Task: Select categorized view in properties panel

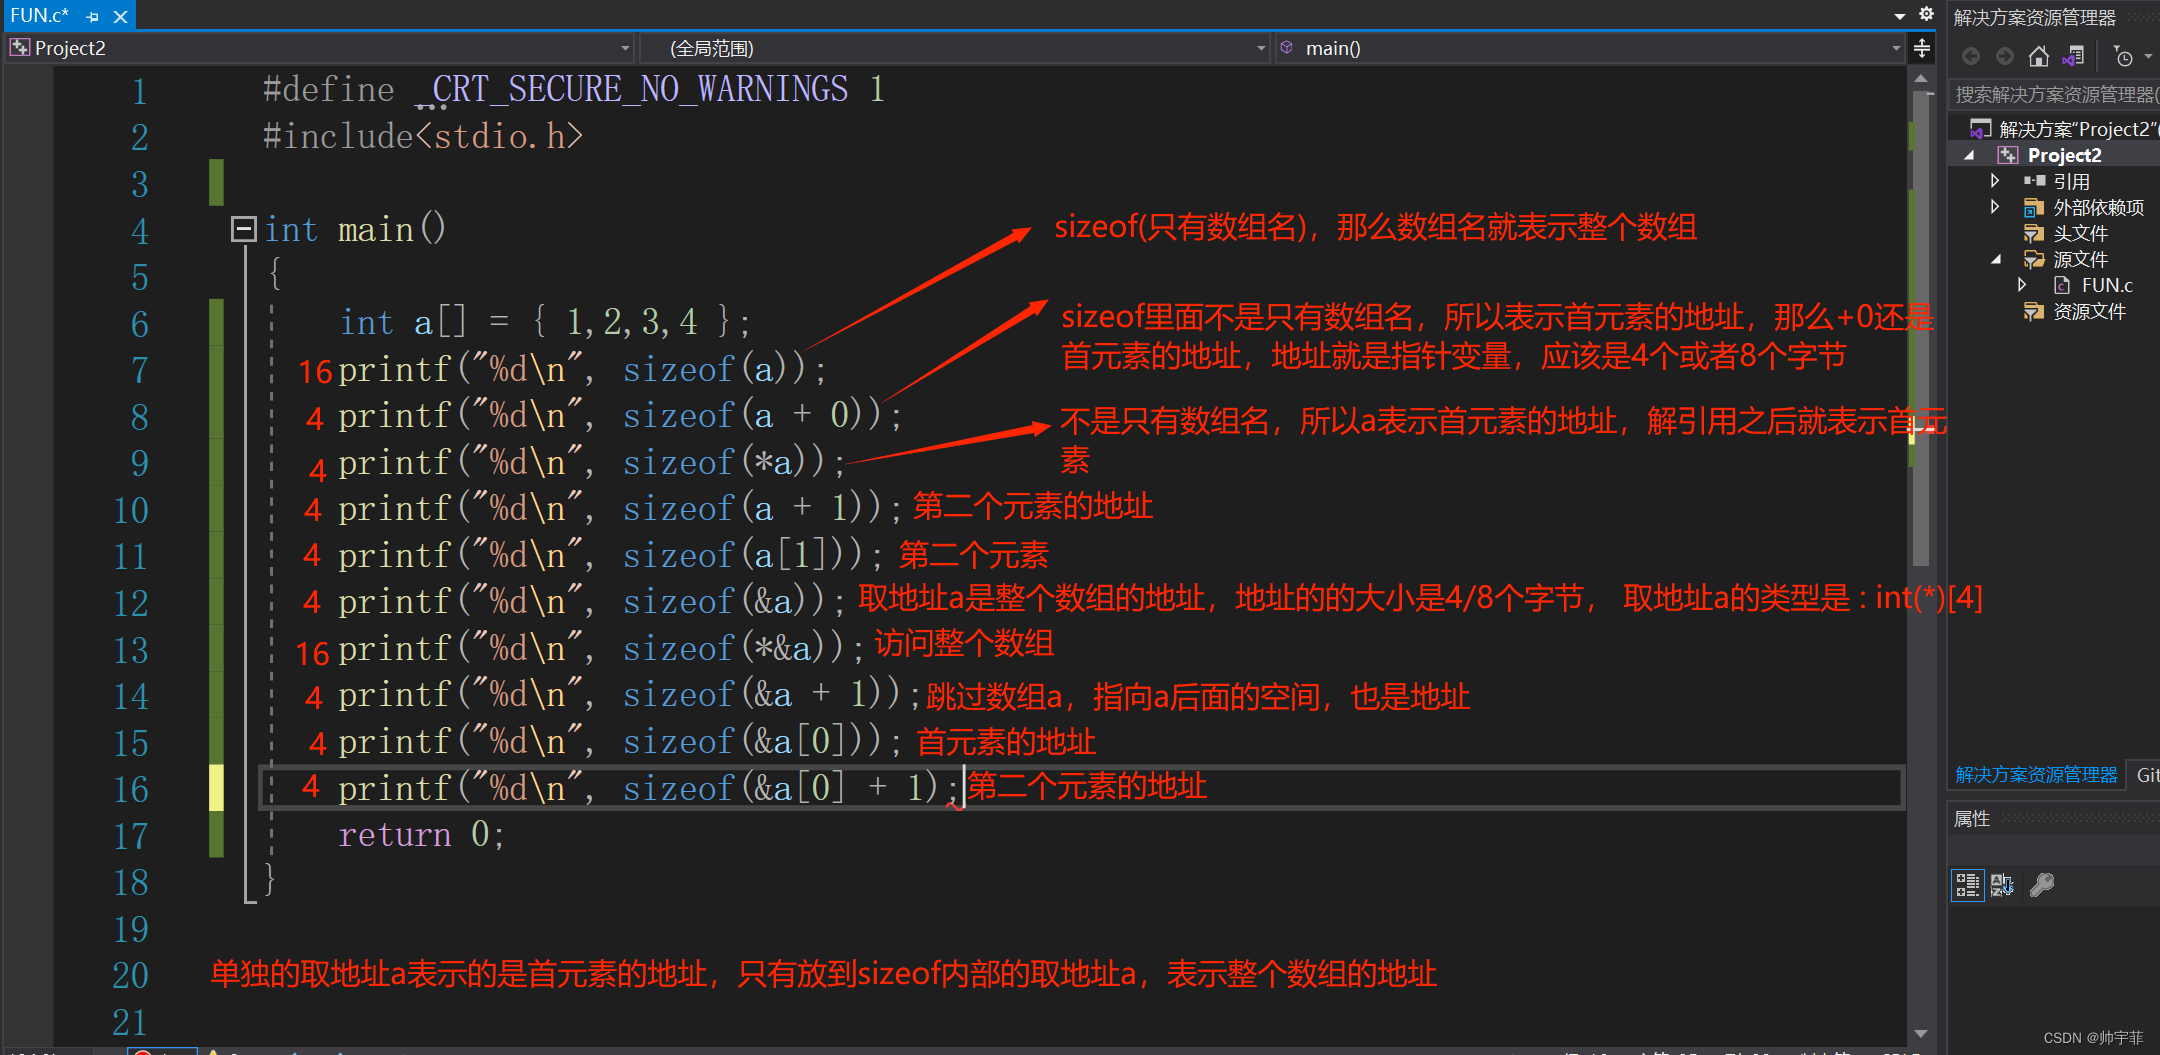Action: tap(1967, 885)
